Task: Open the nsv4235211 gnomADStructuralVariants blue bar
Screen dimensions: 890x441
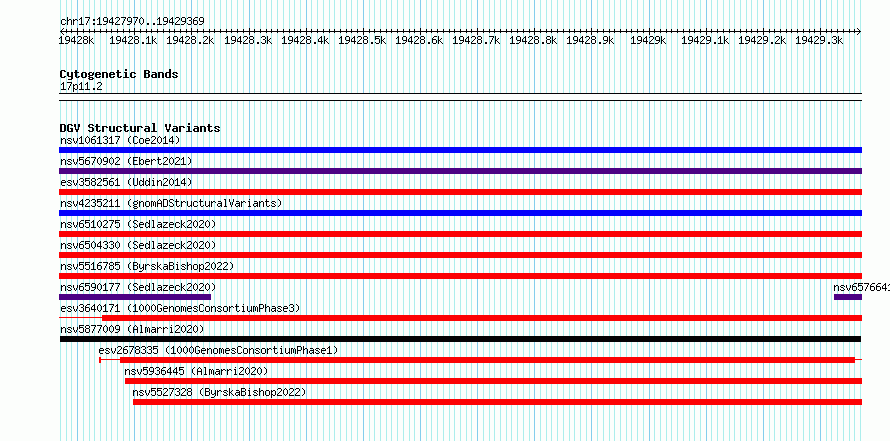Action: click(460, 213)
